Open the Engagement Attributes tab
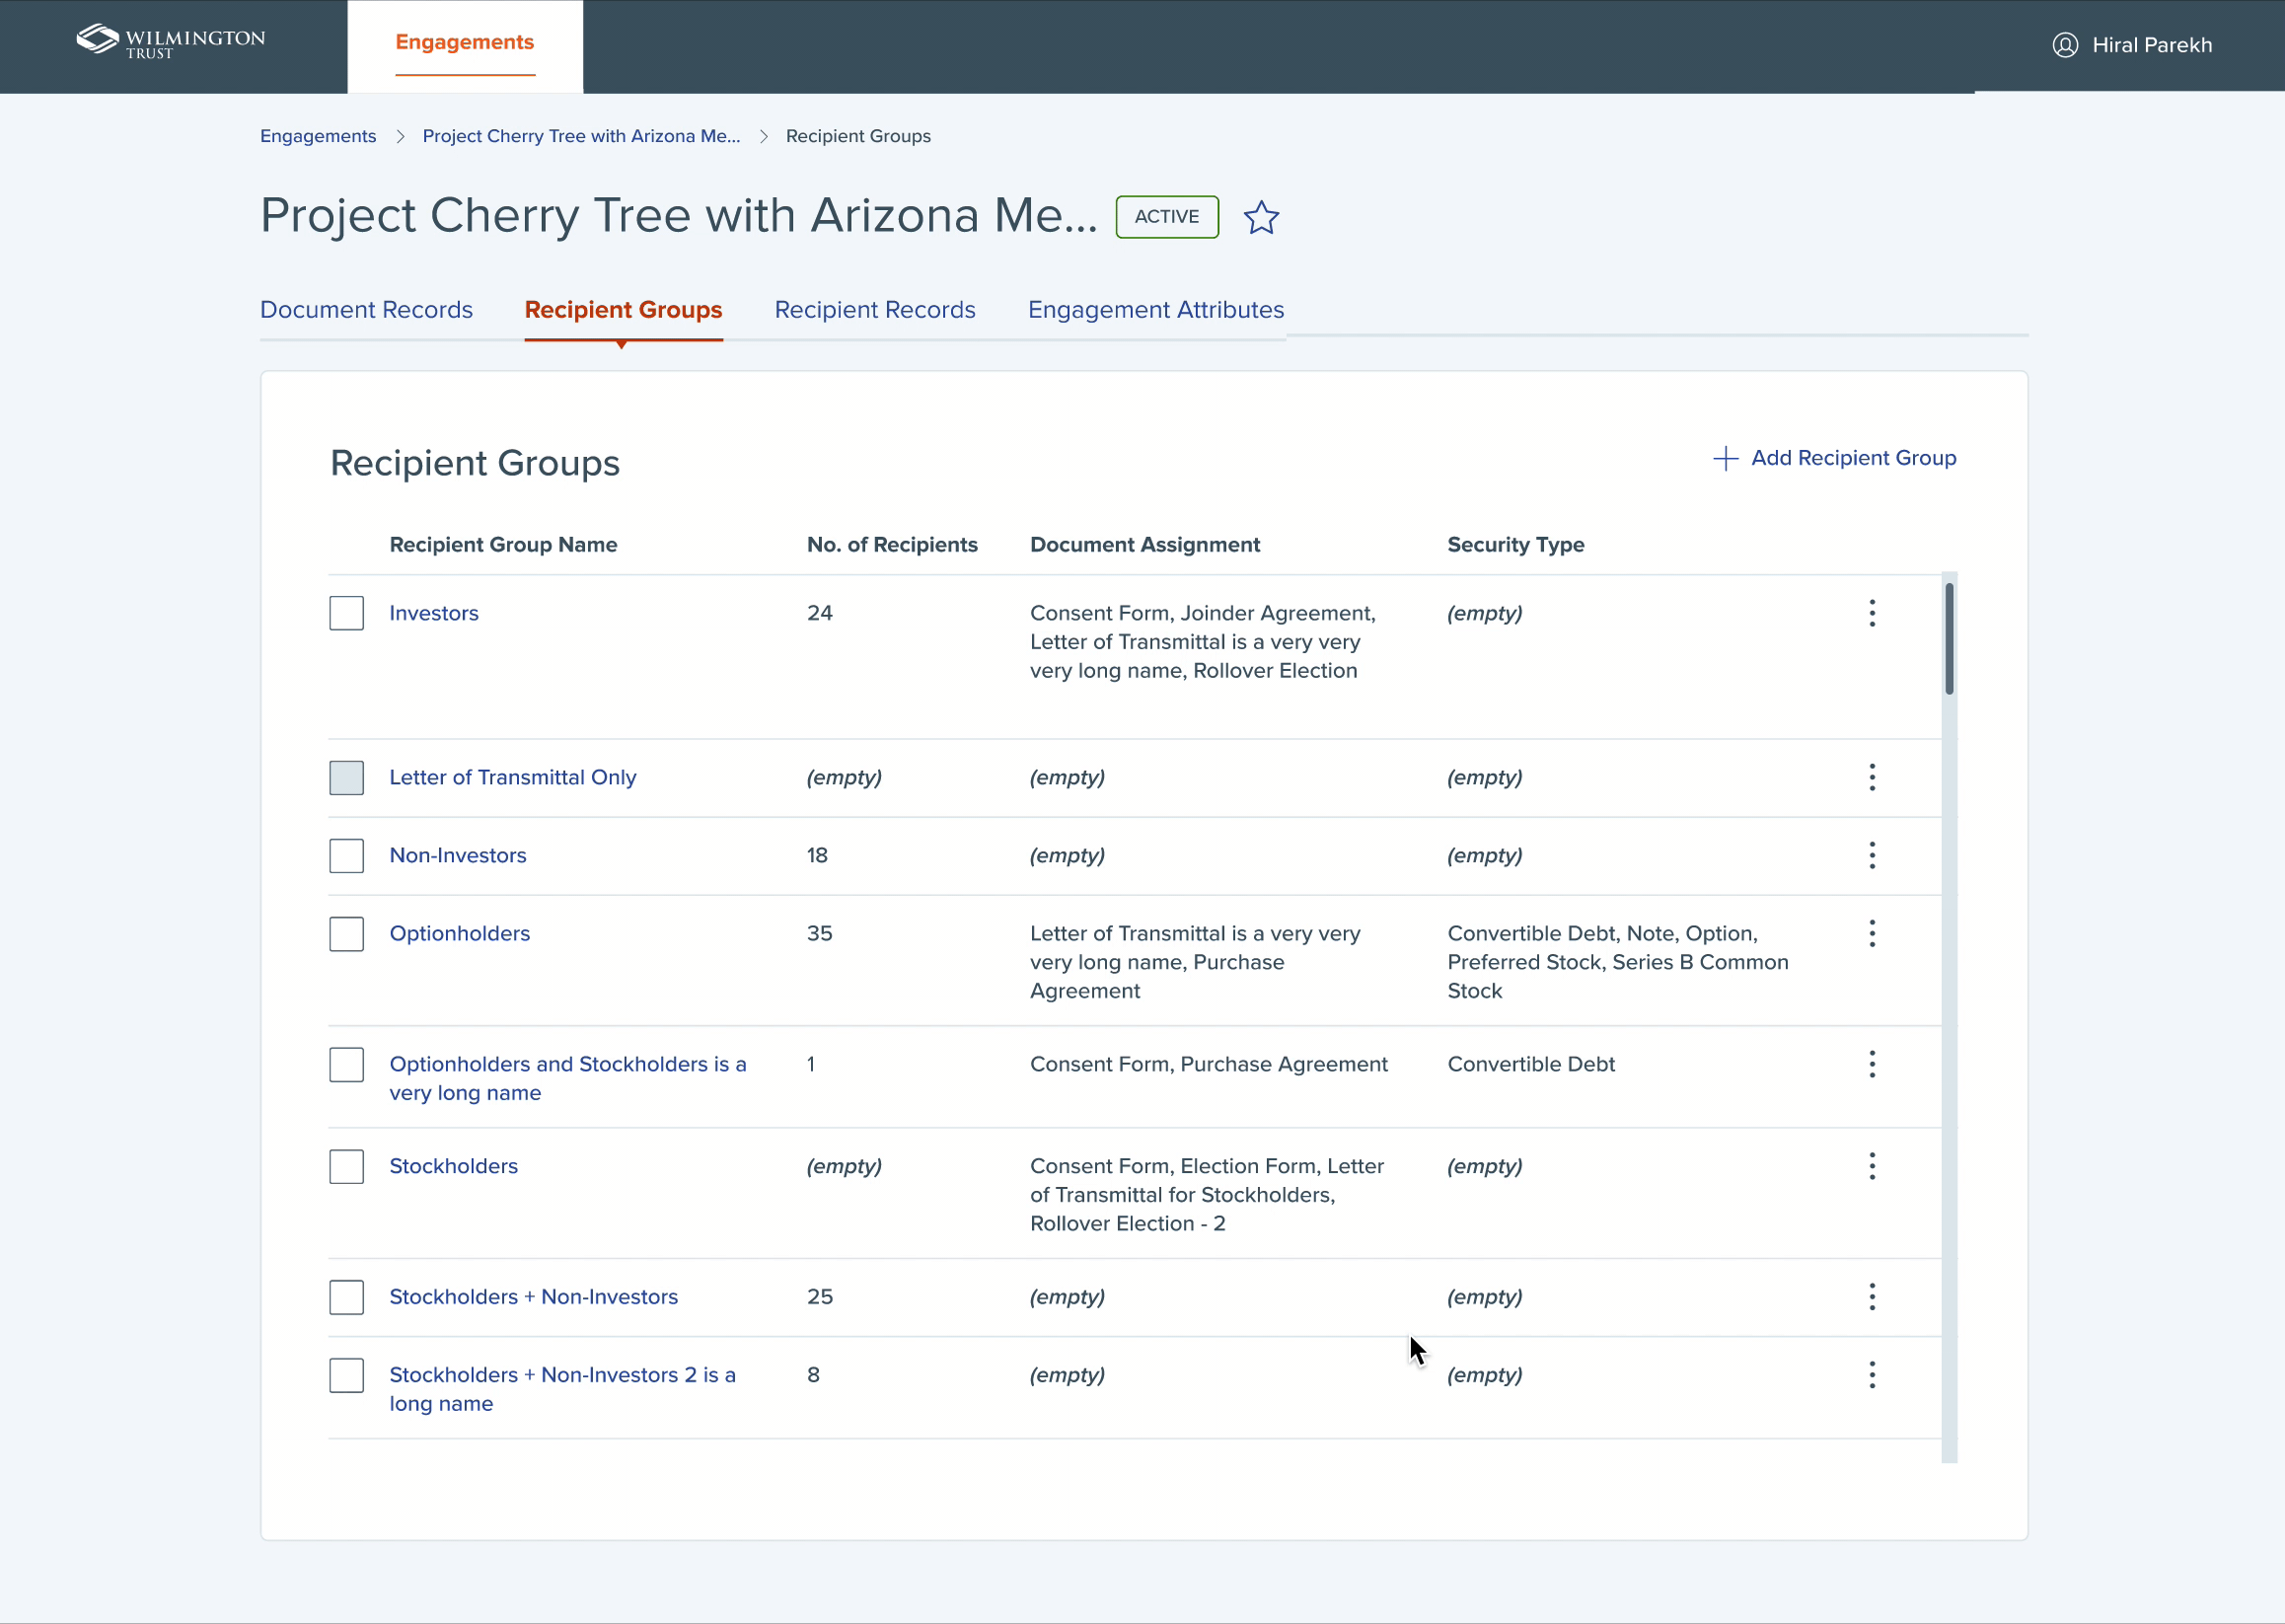The width and height of the screenshot is (2285, 1624). coord(1156,310)
